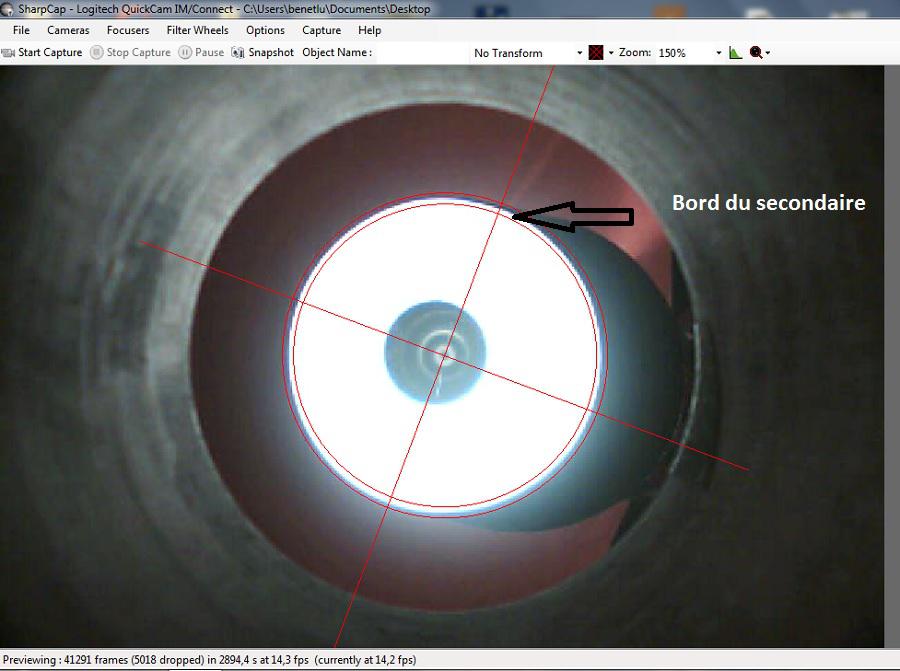The height and width of the screenshot is (671, 900).
Task: Click Start Capture button
Action: [x=42, y=53]
